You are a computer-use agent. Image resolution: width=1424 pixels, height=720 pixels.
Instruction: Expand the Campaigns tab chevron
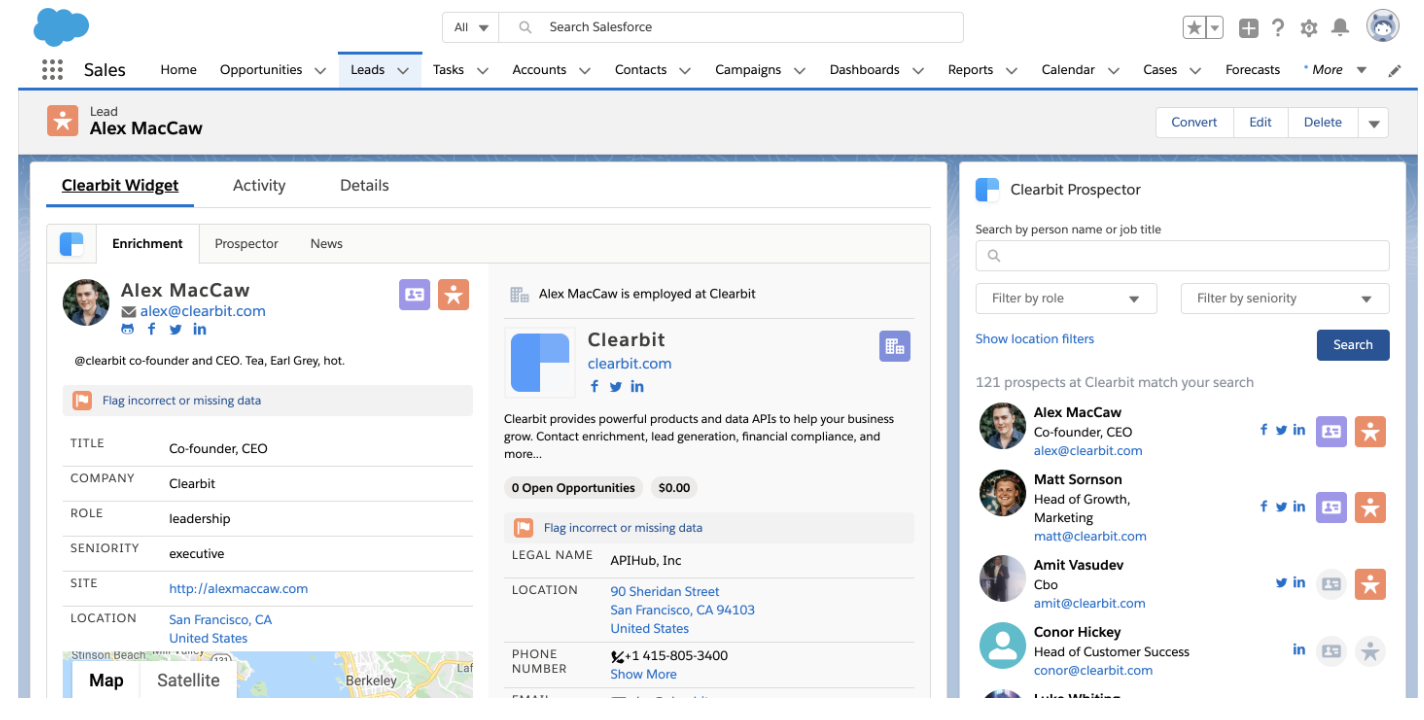click(x=799, y=70)
